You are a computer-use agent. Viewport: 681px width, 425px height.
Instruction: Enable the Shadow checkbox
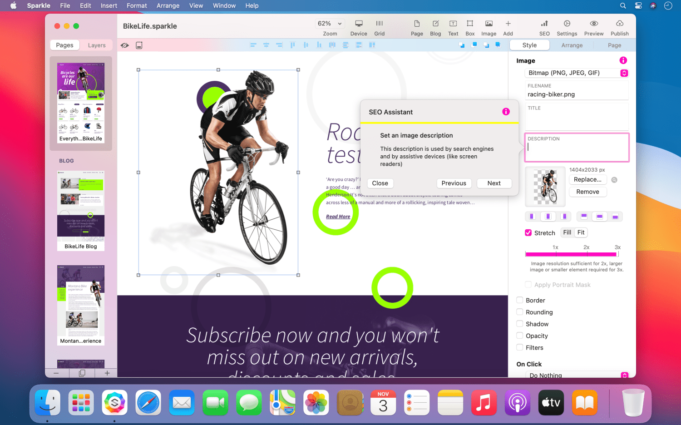point(519,323)
